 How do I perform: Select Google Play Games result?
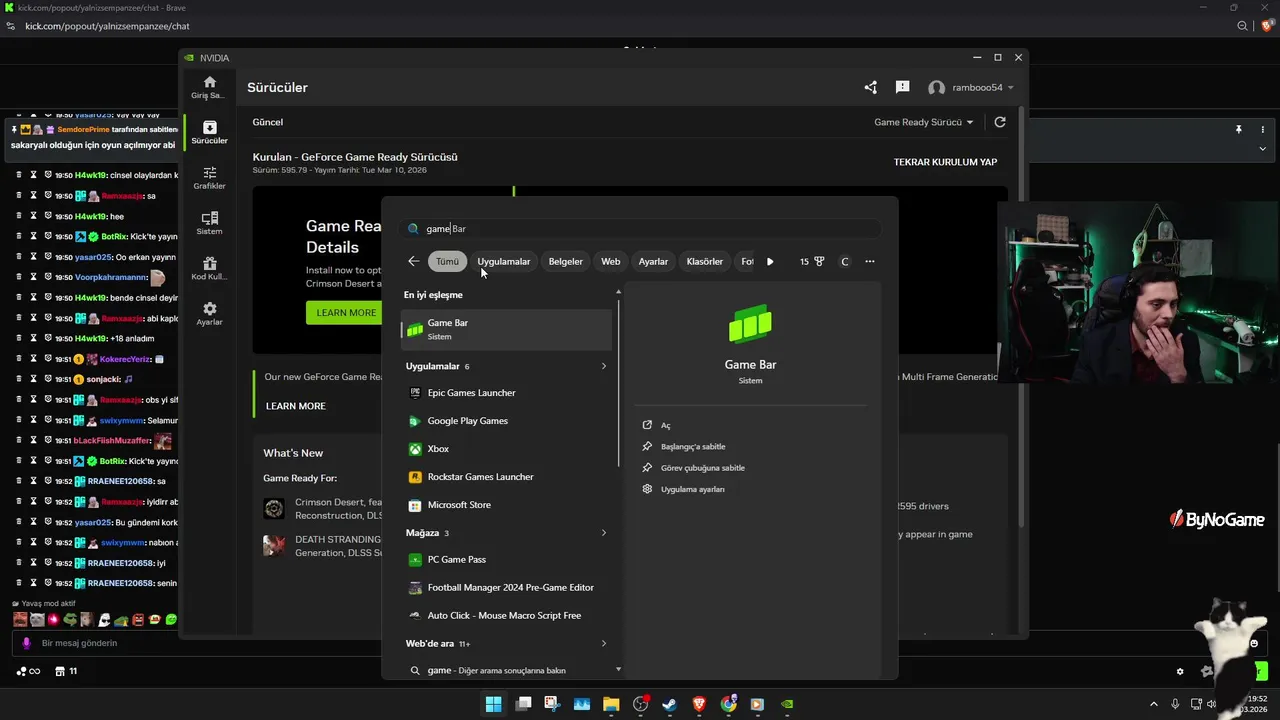coord(507,421)
